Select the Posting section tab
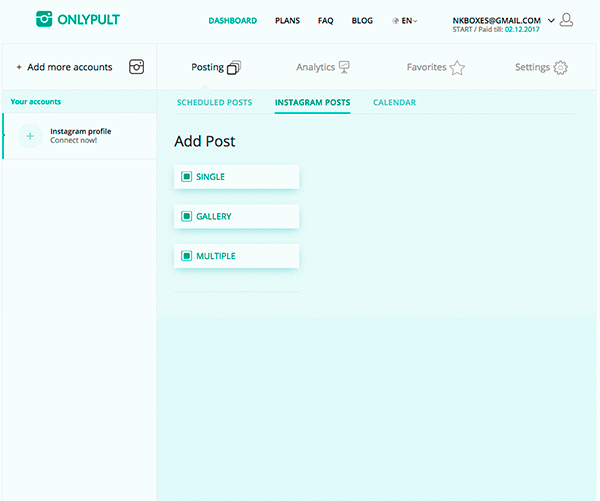This screenshot has width=600, height=501. pos(216,67)
